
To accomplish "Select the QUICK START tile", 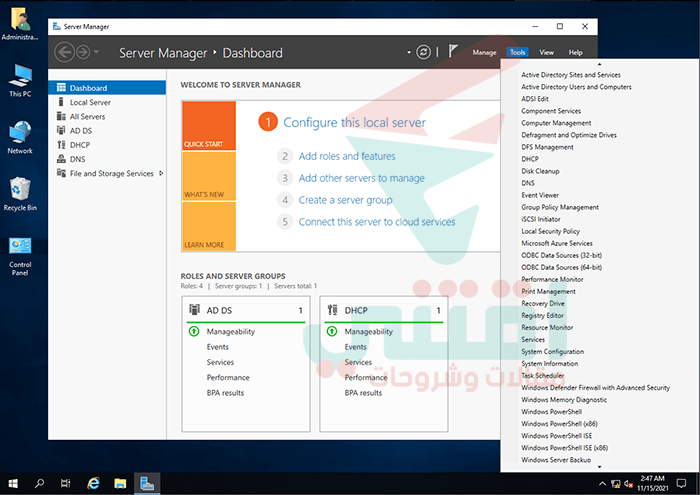I will pyautogui.click(x=209, y=125).
